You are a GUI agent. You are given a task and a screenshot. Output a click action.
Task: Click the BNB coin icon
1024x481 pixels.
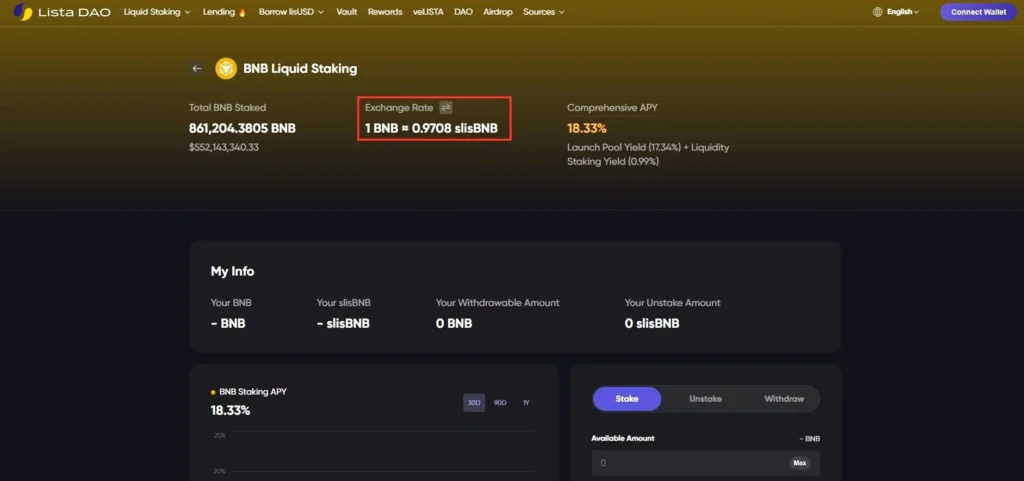(226, 69)
